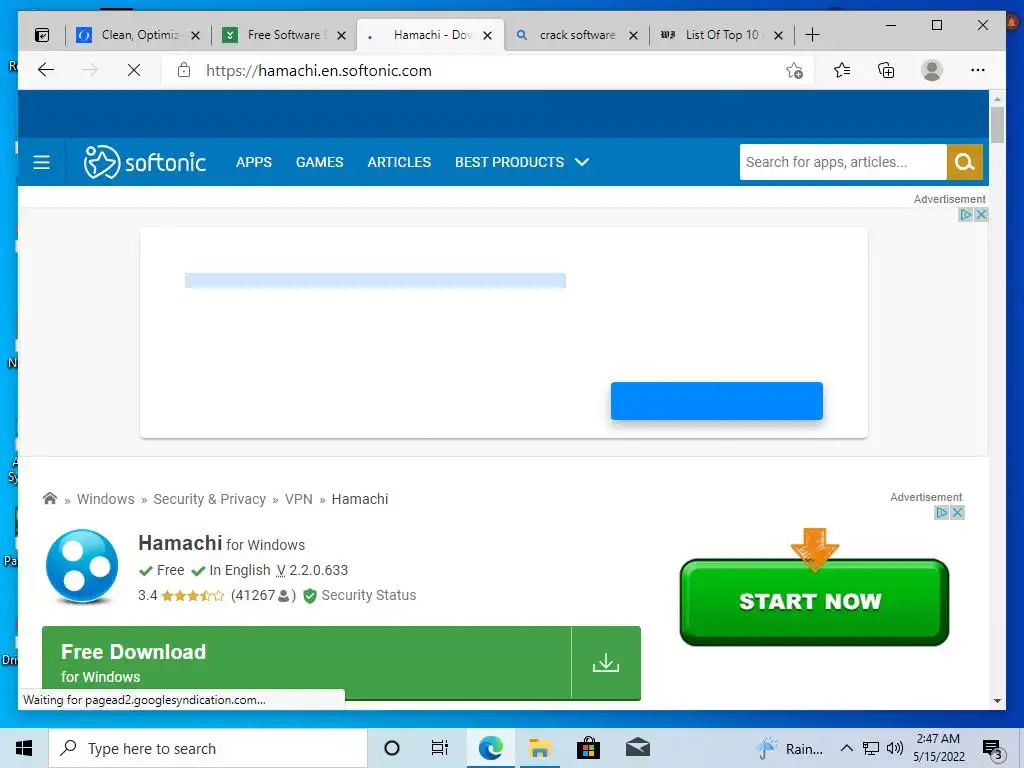Open volume control in system tray

pos(895,748)
